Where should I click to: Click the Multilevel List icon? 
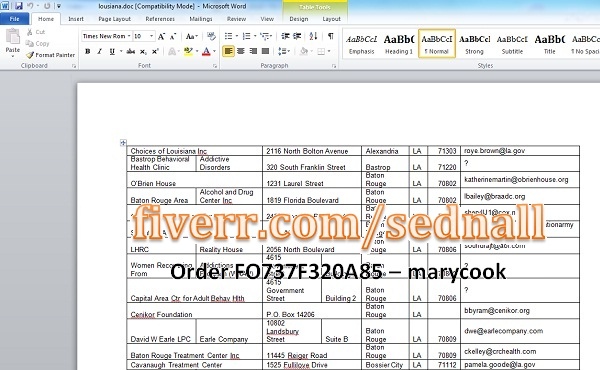[264, 36]
